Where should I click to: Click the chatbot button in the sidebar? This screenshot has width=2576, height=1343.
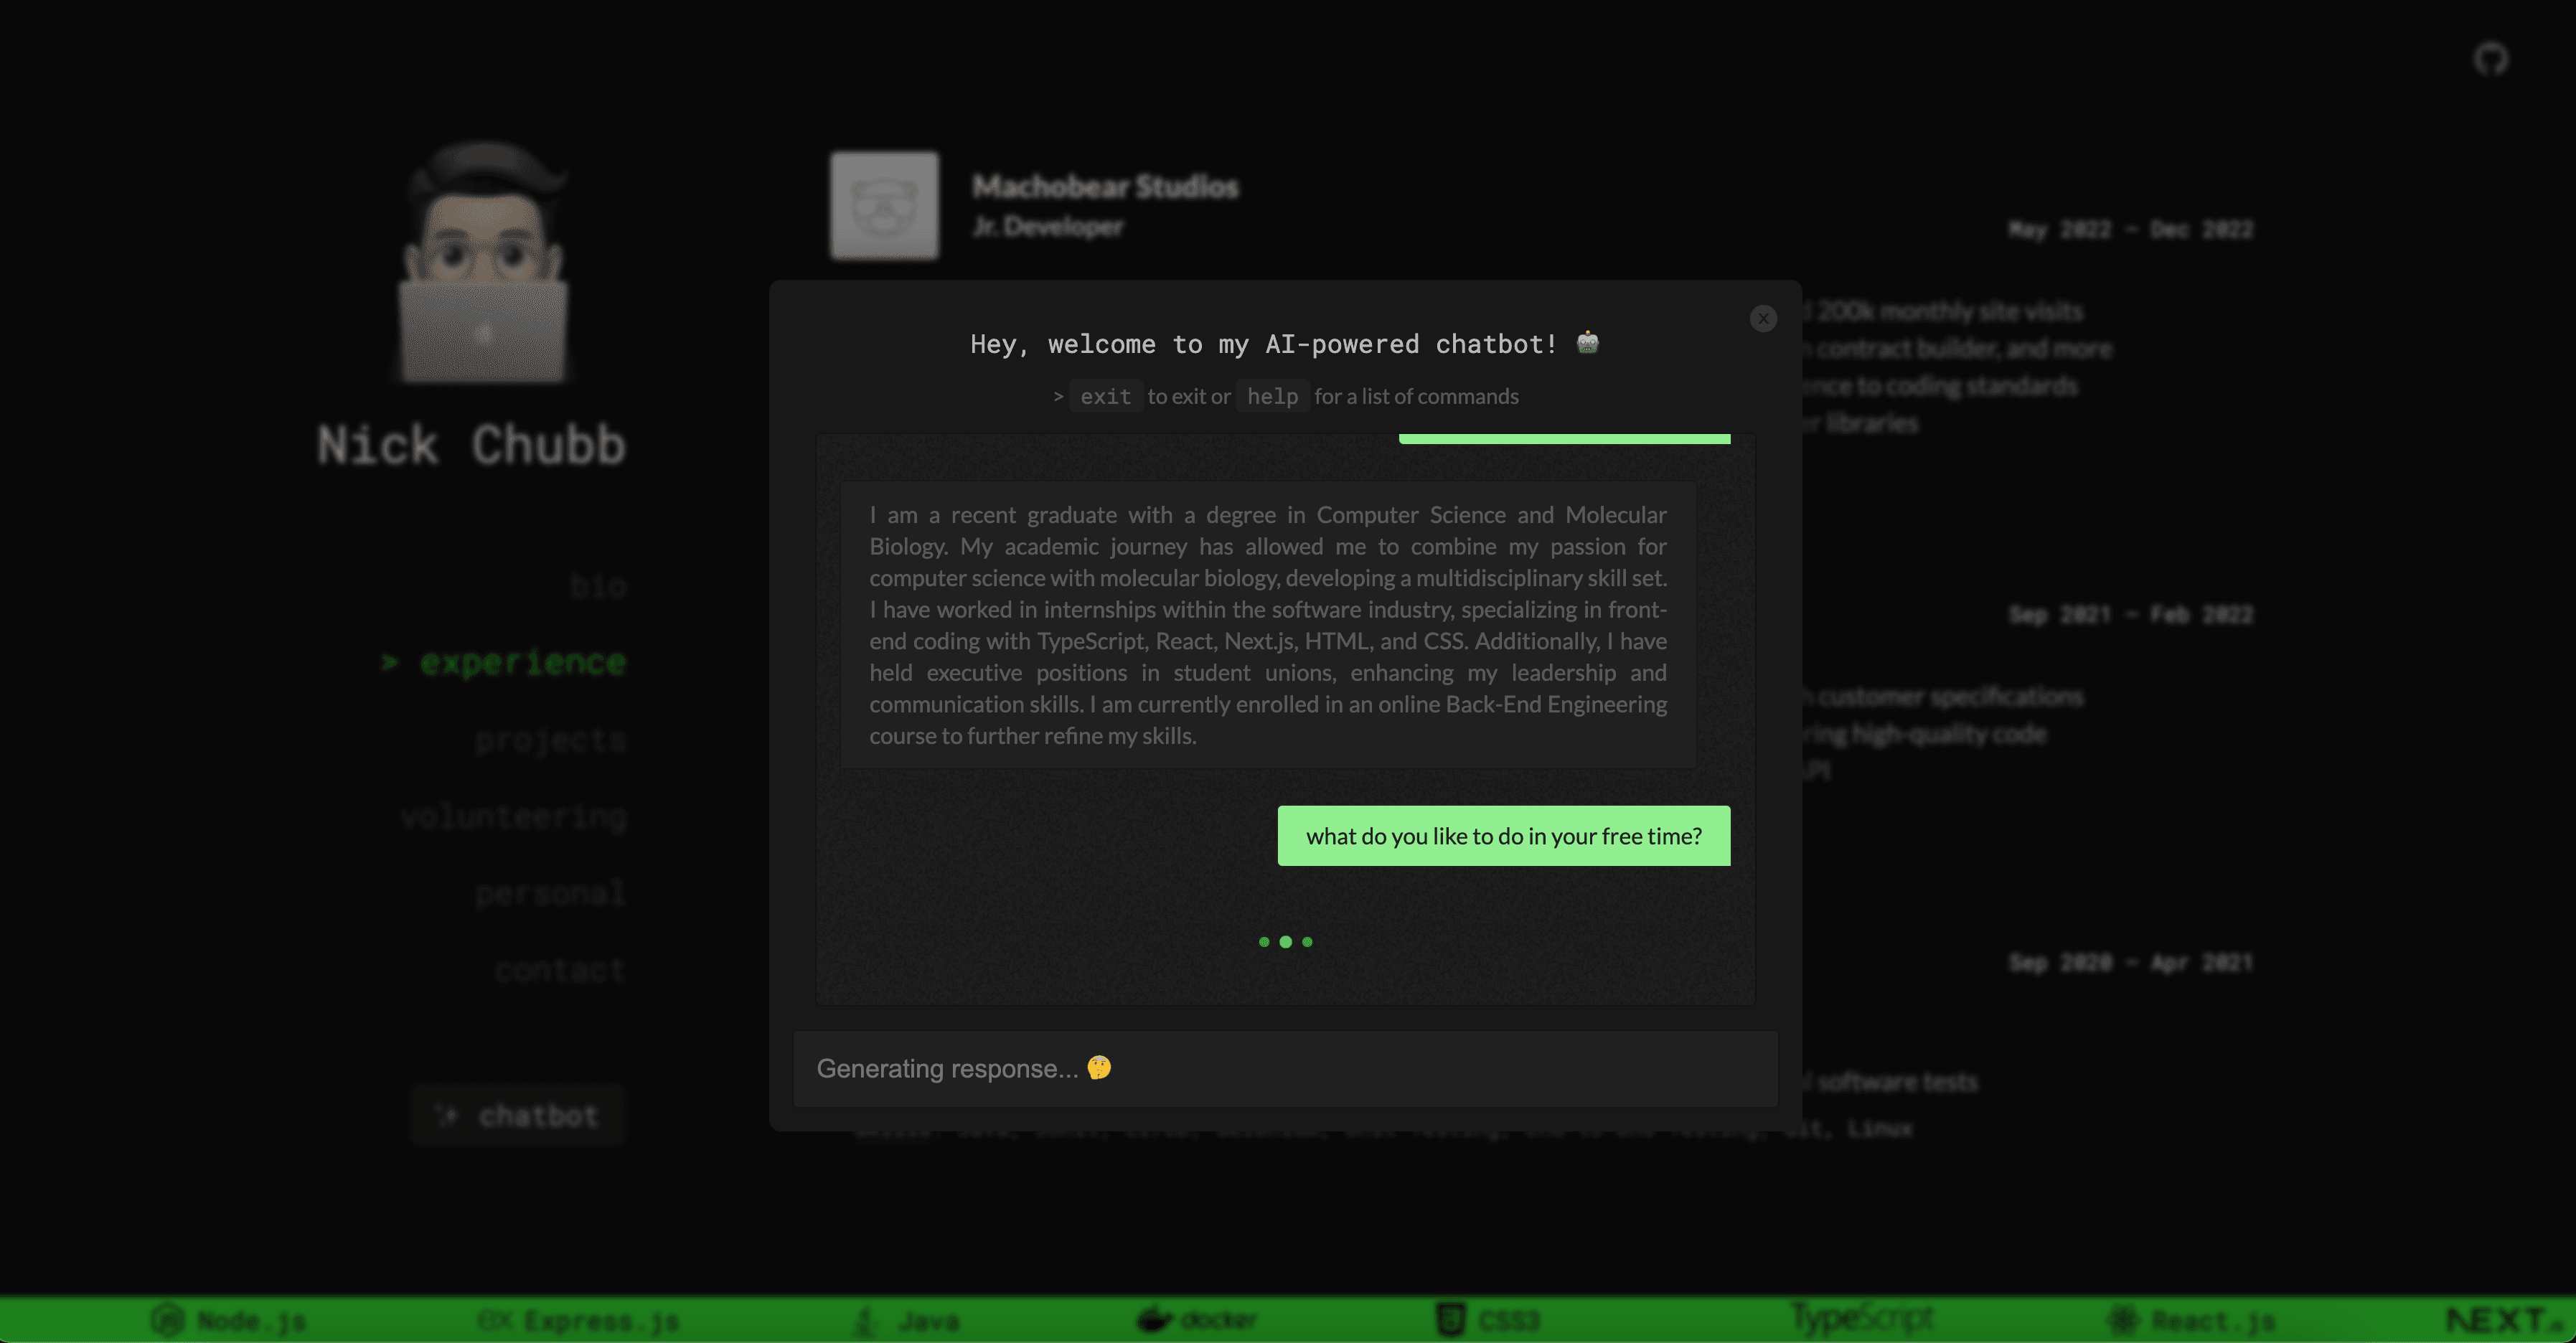518,1114
